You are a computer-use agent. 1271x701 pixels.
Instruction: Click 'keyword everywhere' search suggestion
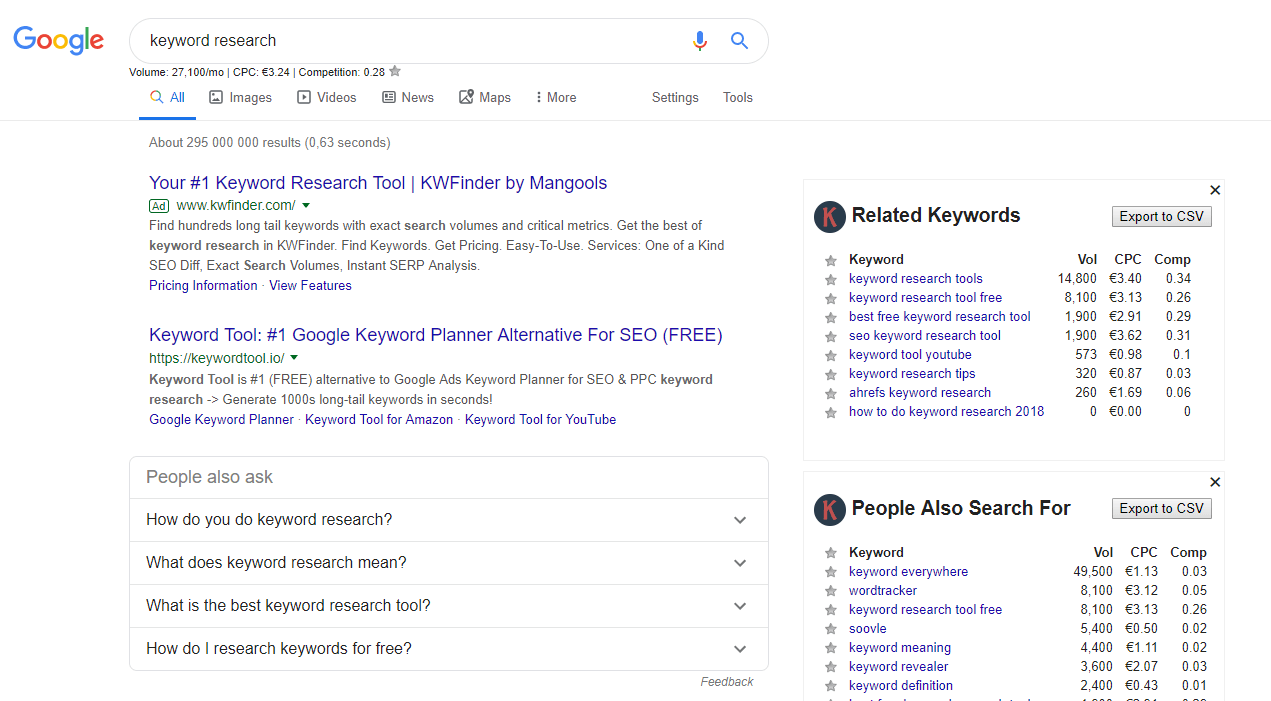(908, 572)
